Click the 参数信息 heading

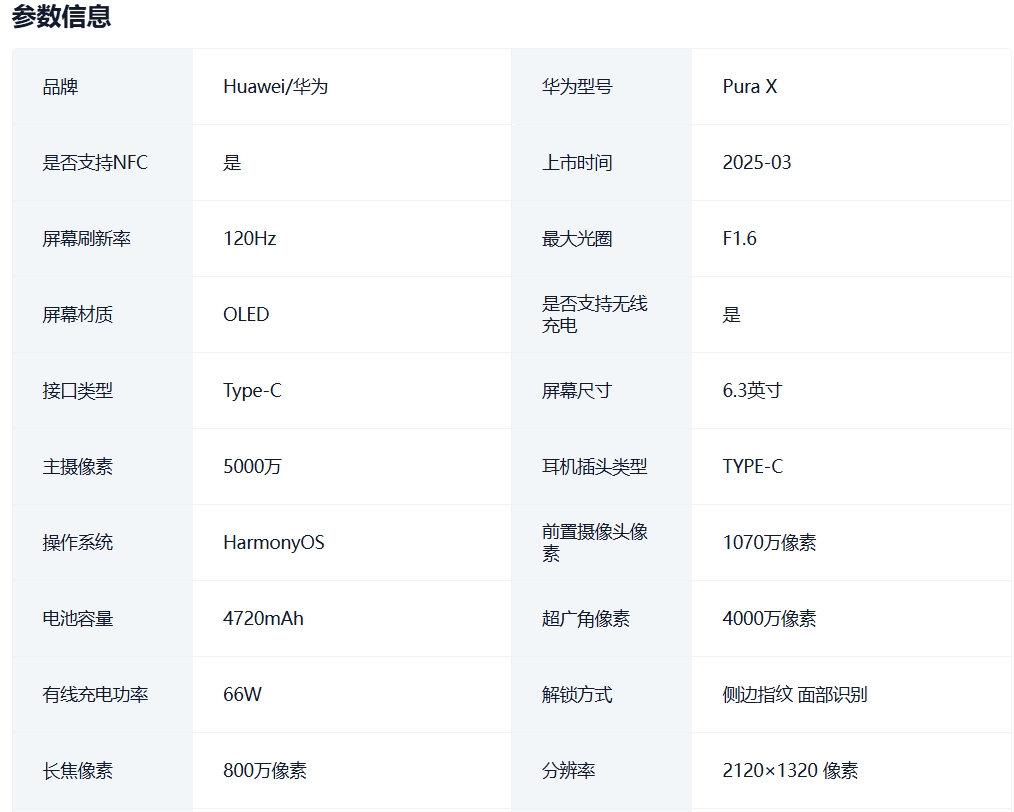(x=61, y=16)
